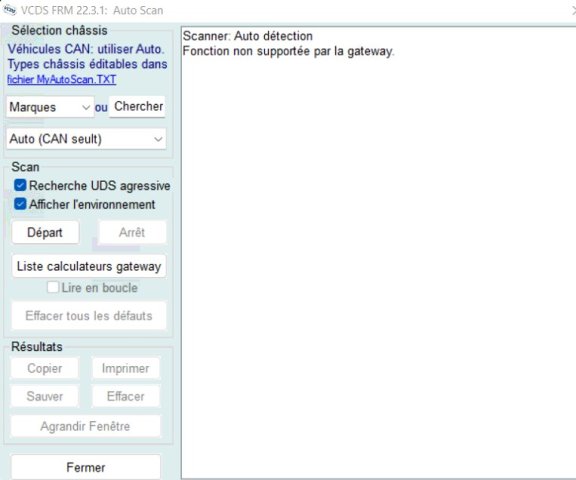Close the Auto Scan with Fermer
This screenshot has height=480, width=576.
coord(86,467)
